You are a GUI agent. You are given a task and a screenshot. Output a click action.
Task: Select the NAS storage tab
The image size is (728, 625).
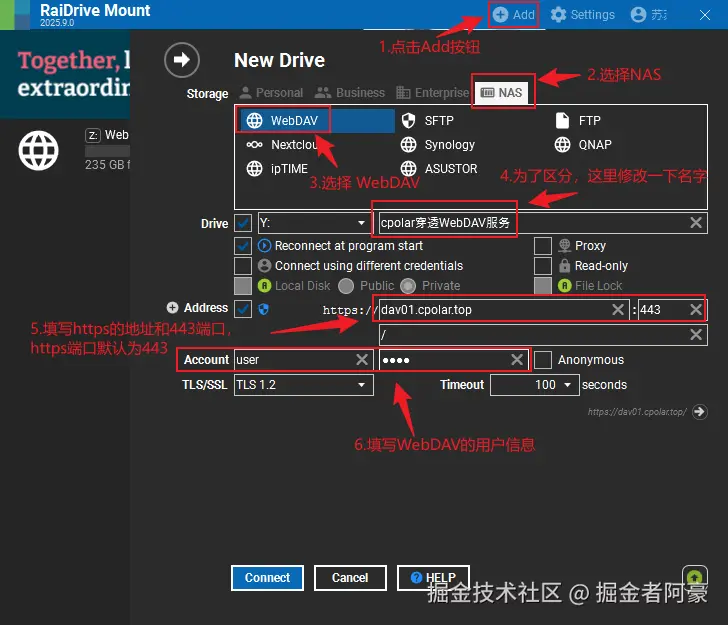[x=501, y=93]
